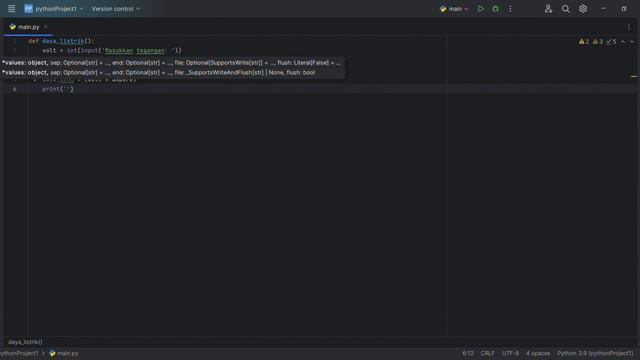Open the Python 3.9 interpreter selector
This screenshot has height=360, width=640.
595,353
